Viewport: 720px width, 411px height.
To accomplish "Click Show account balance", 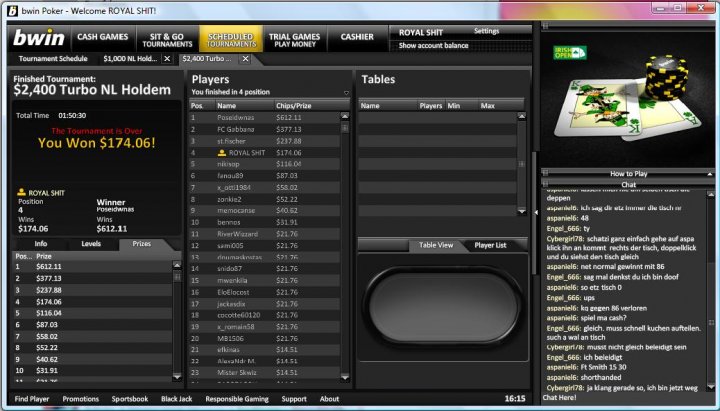I will [x=433, y=45].
